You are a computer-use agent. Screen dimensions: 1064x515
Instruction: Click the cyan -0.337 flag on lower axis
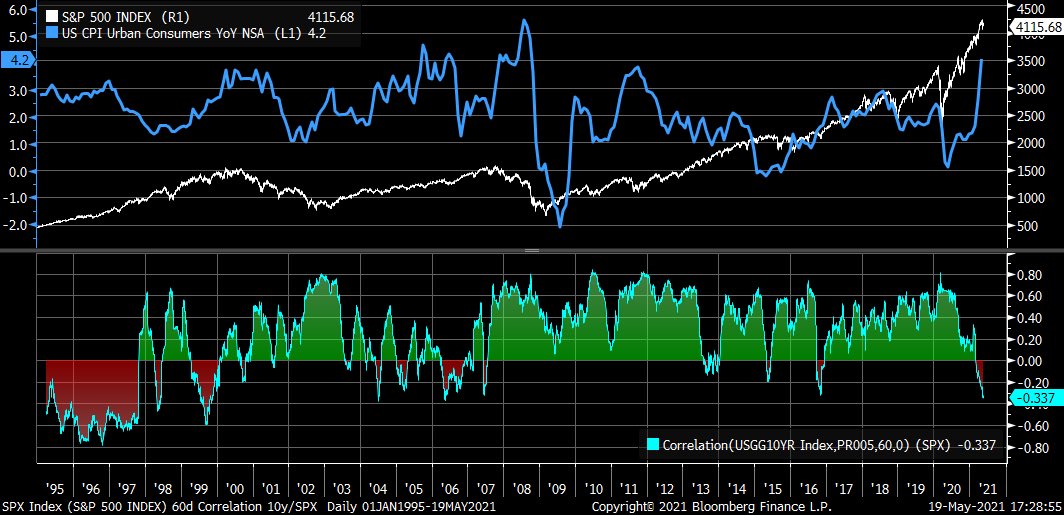(x=1036, y=399)
